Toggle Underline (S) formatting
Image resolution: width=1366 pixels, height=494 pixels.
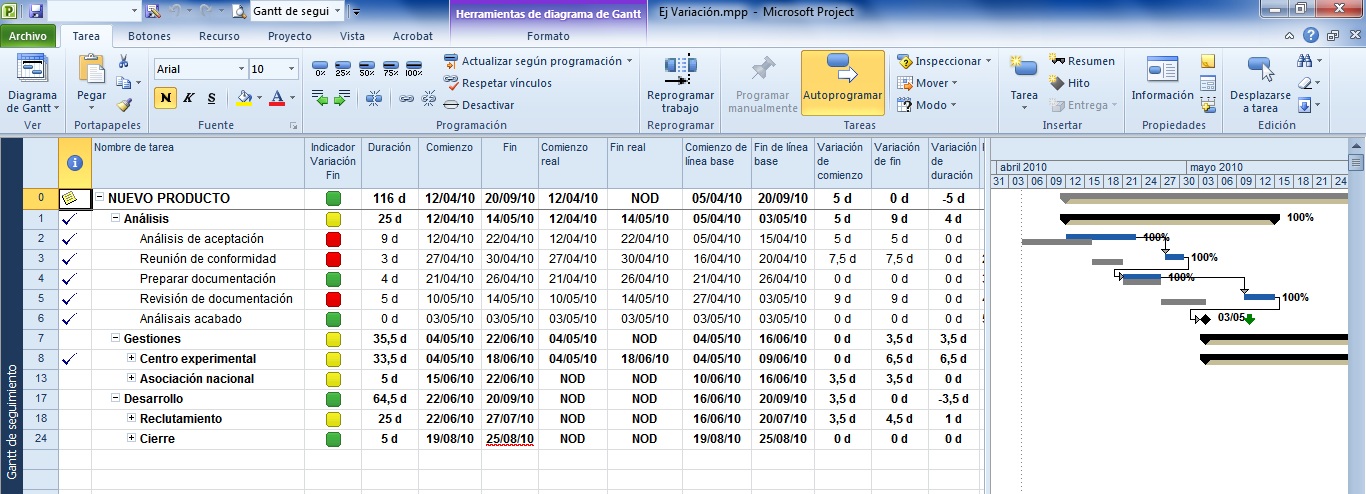(x=211, y=98)
